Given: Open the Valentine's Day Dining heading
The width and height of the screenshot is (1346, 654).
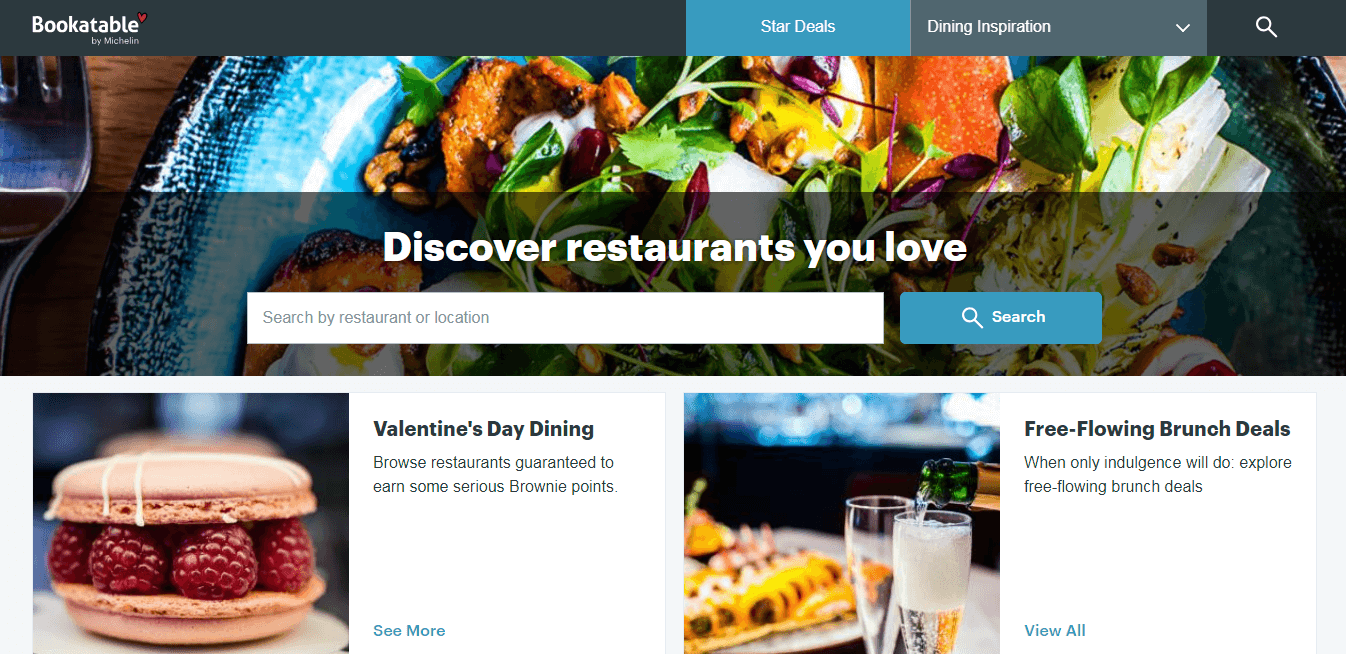Looking at the screenshot, I should click(483, 429).
